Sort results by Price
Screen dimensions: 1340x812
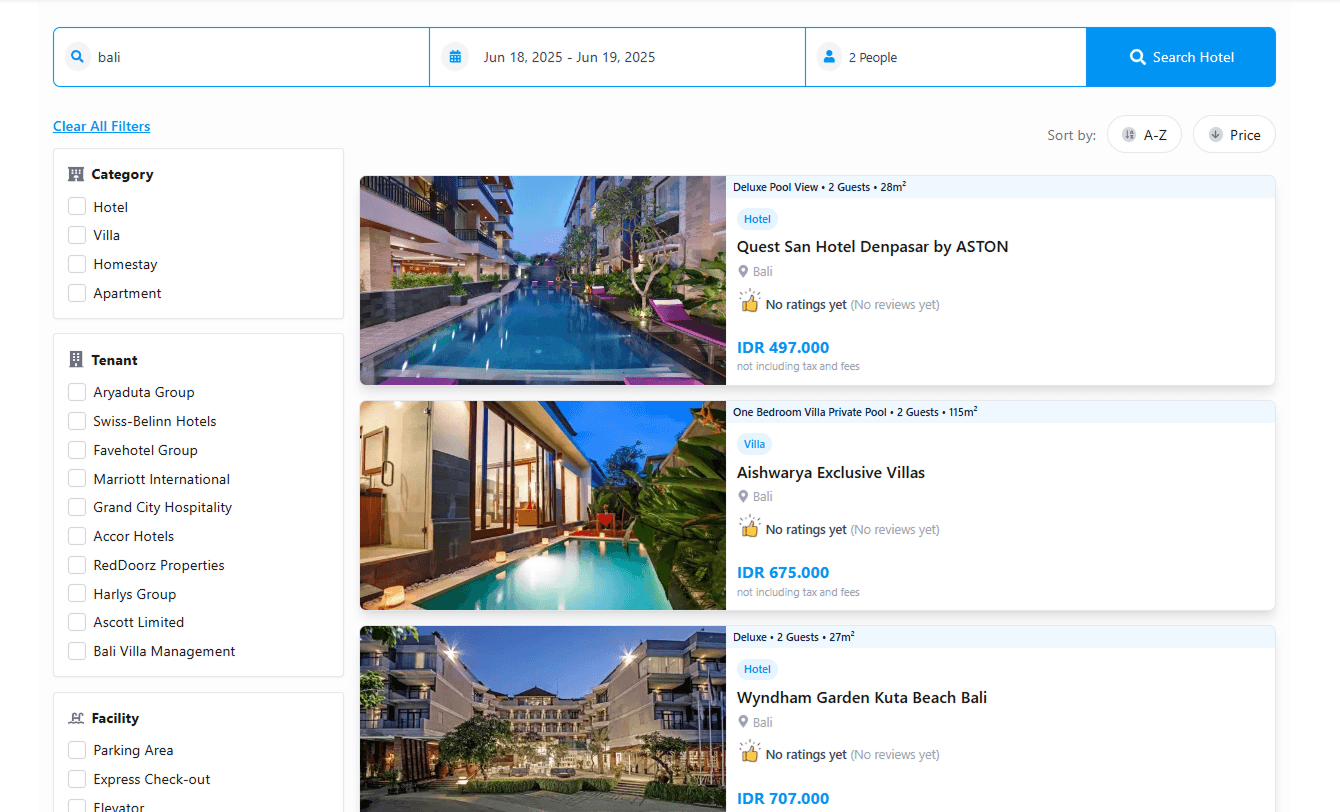click(1234, 135)
